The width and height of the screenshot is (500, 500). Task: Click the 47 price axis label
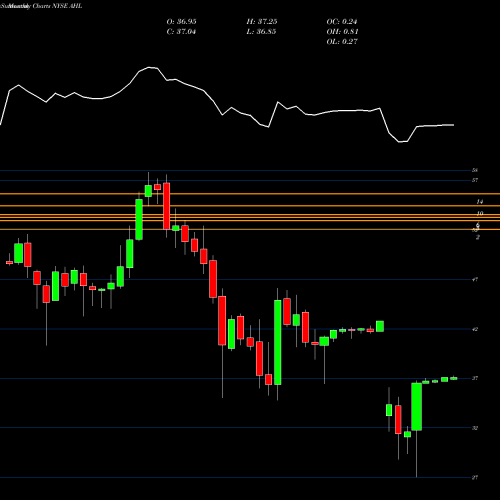click(475, 279)
